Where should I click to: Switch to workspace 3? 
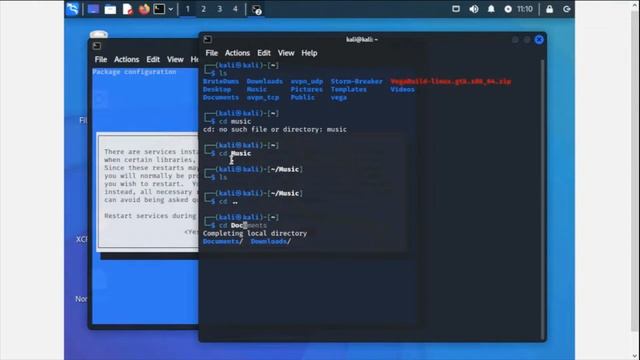pyautogui.click(x=219, y=9)
